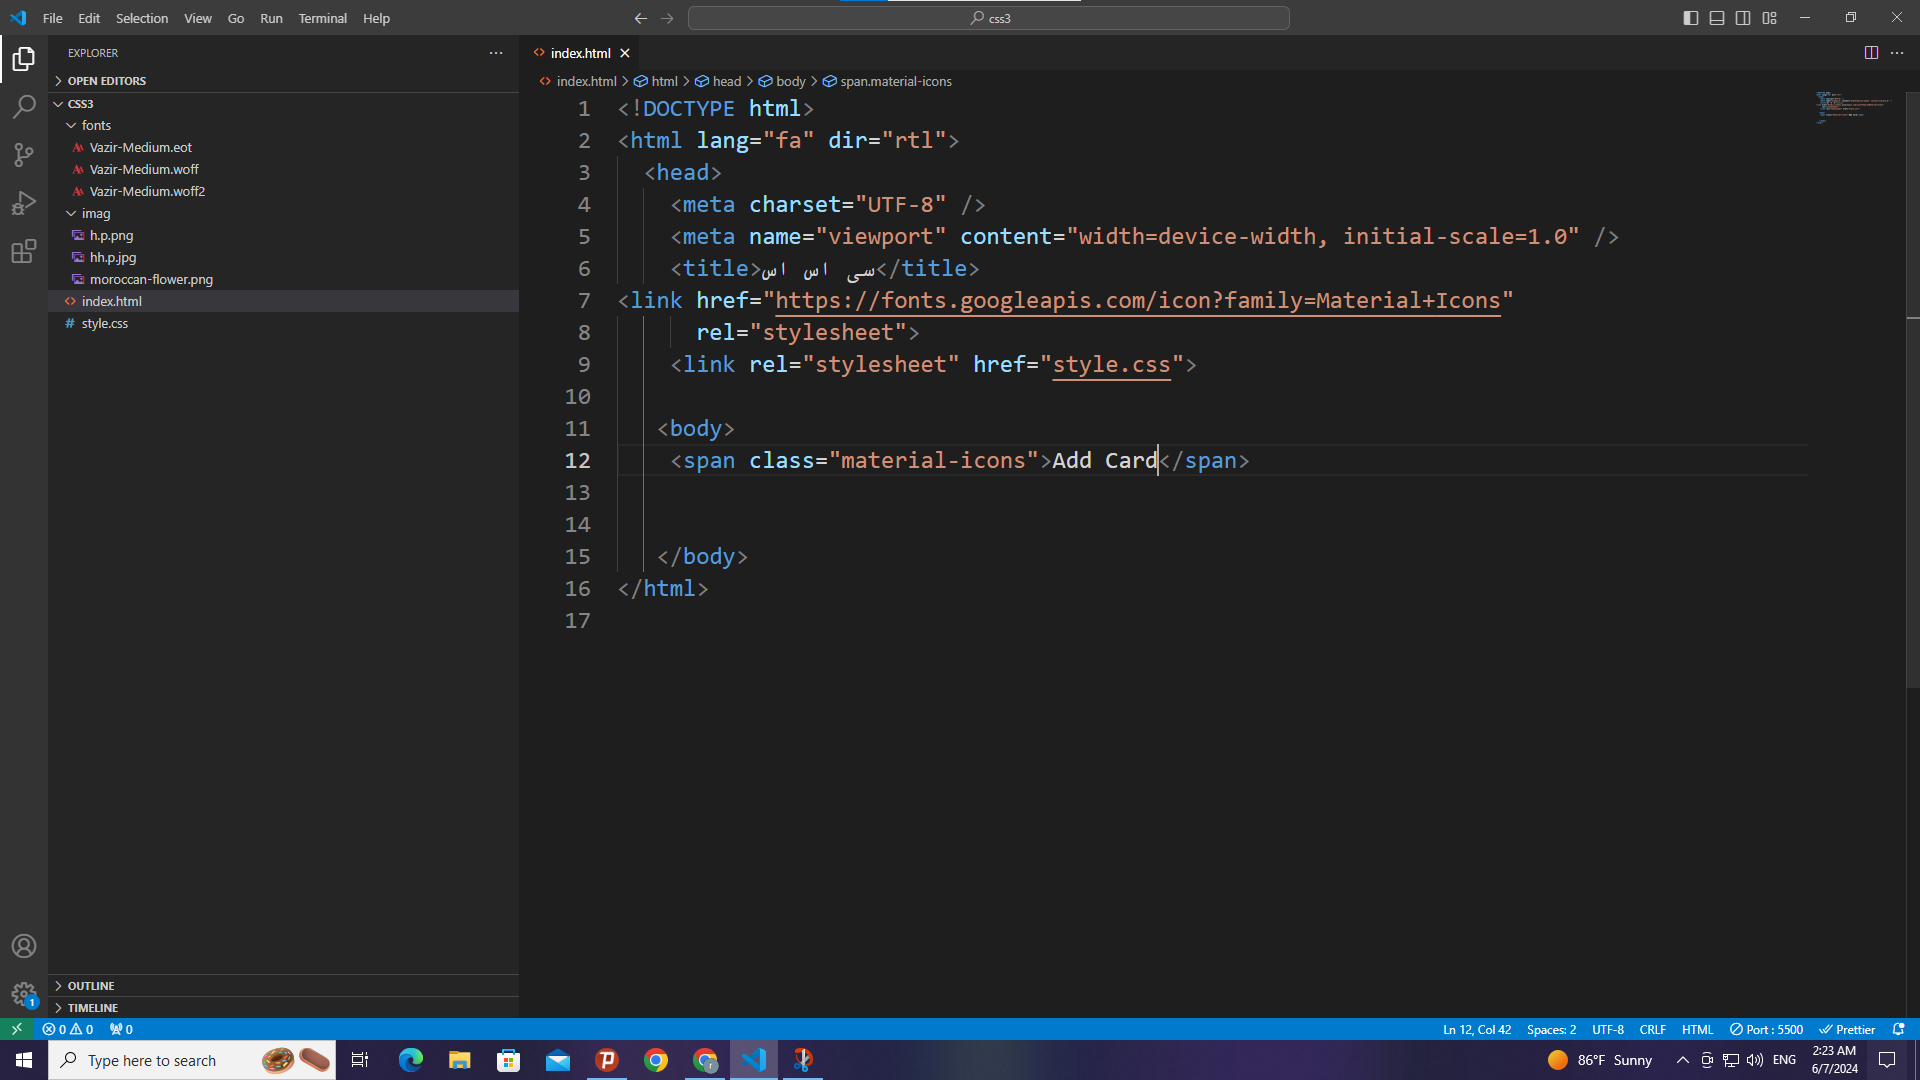Select the Terminal menu item

click(322, 17)
